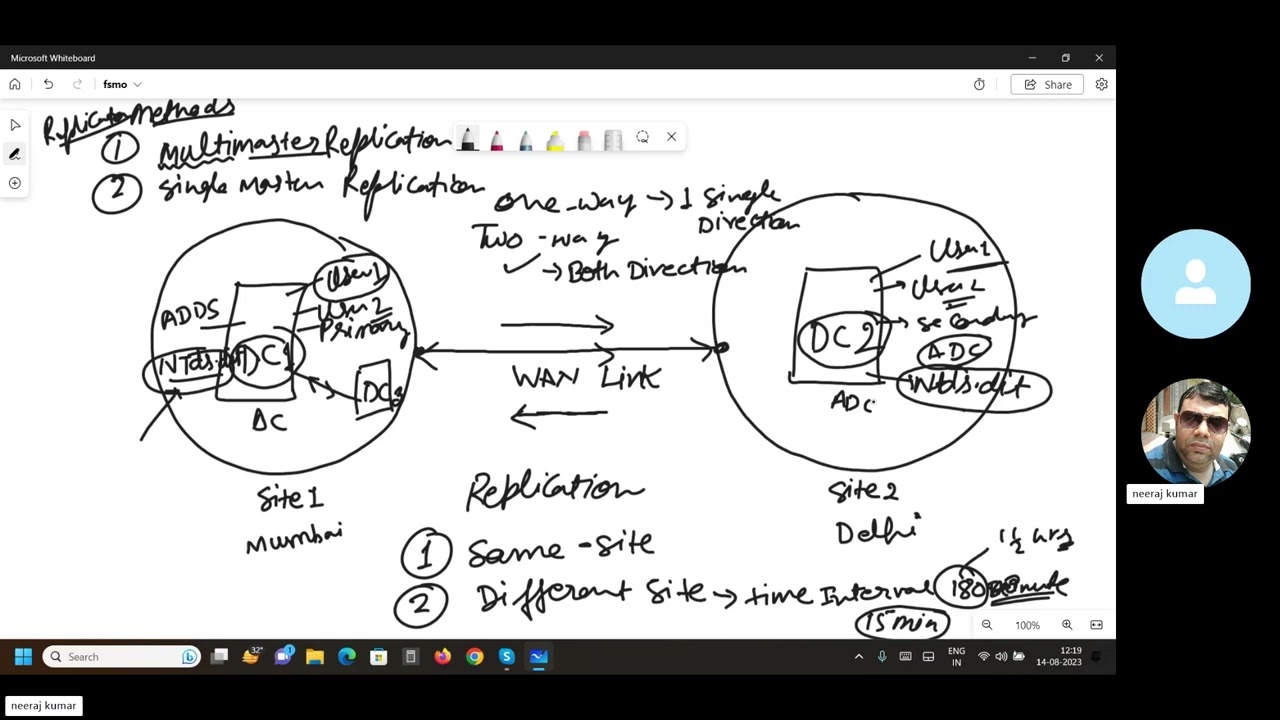Image resolution: width=1280 pixels, height=720 pixels.
Task: Choose the eraser tool
Action: coord(584,139)
